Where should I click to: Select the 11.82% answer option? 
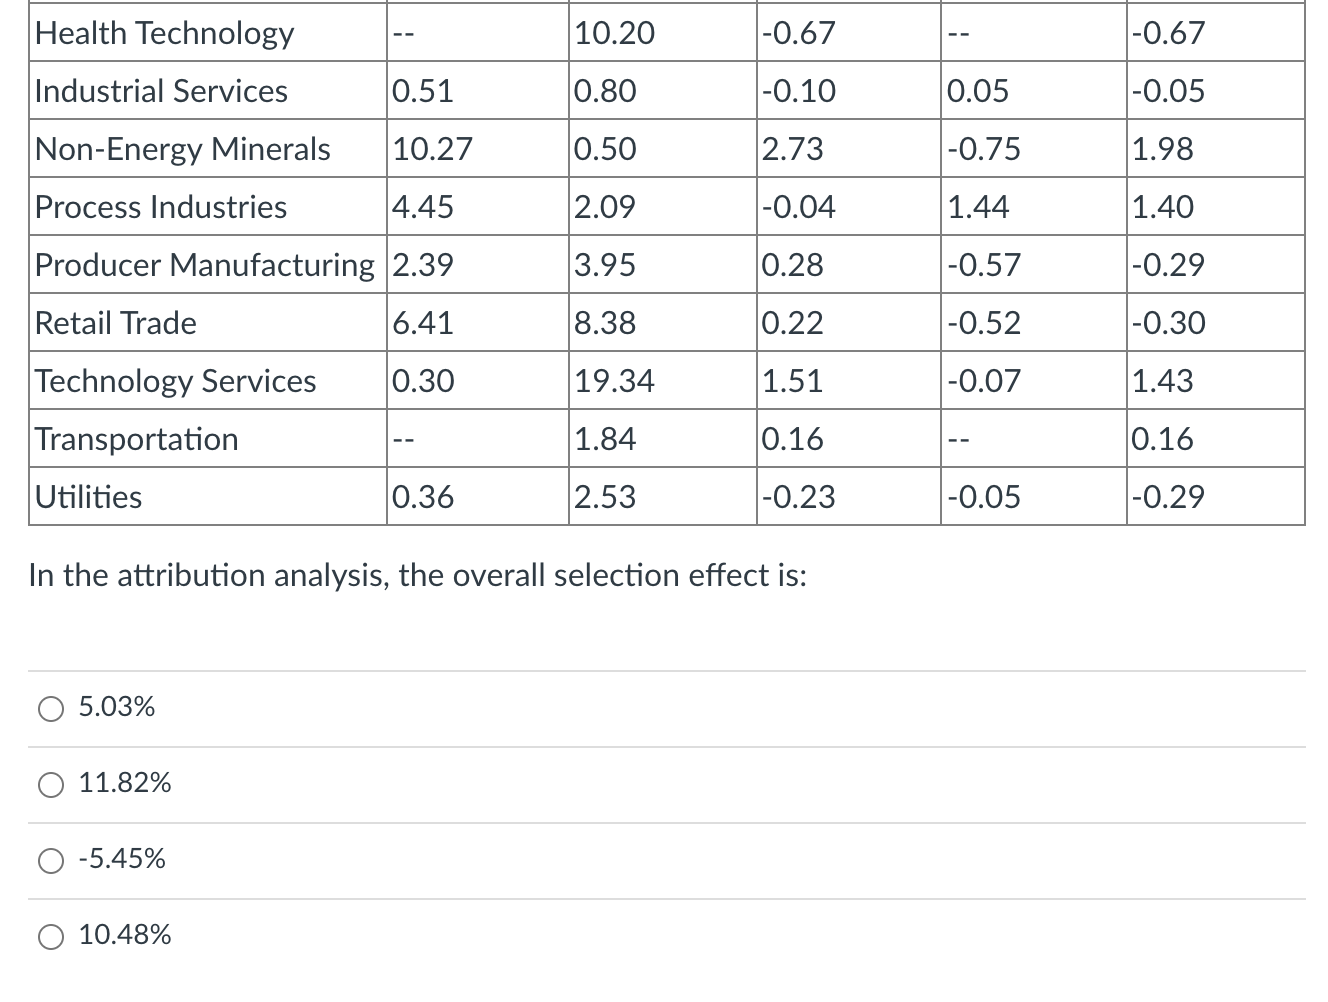[x=50, y=785]
